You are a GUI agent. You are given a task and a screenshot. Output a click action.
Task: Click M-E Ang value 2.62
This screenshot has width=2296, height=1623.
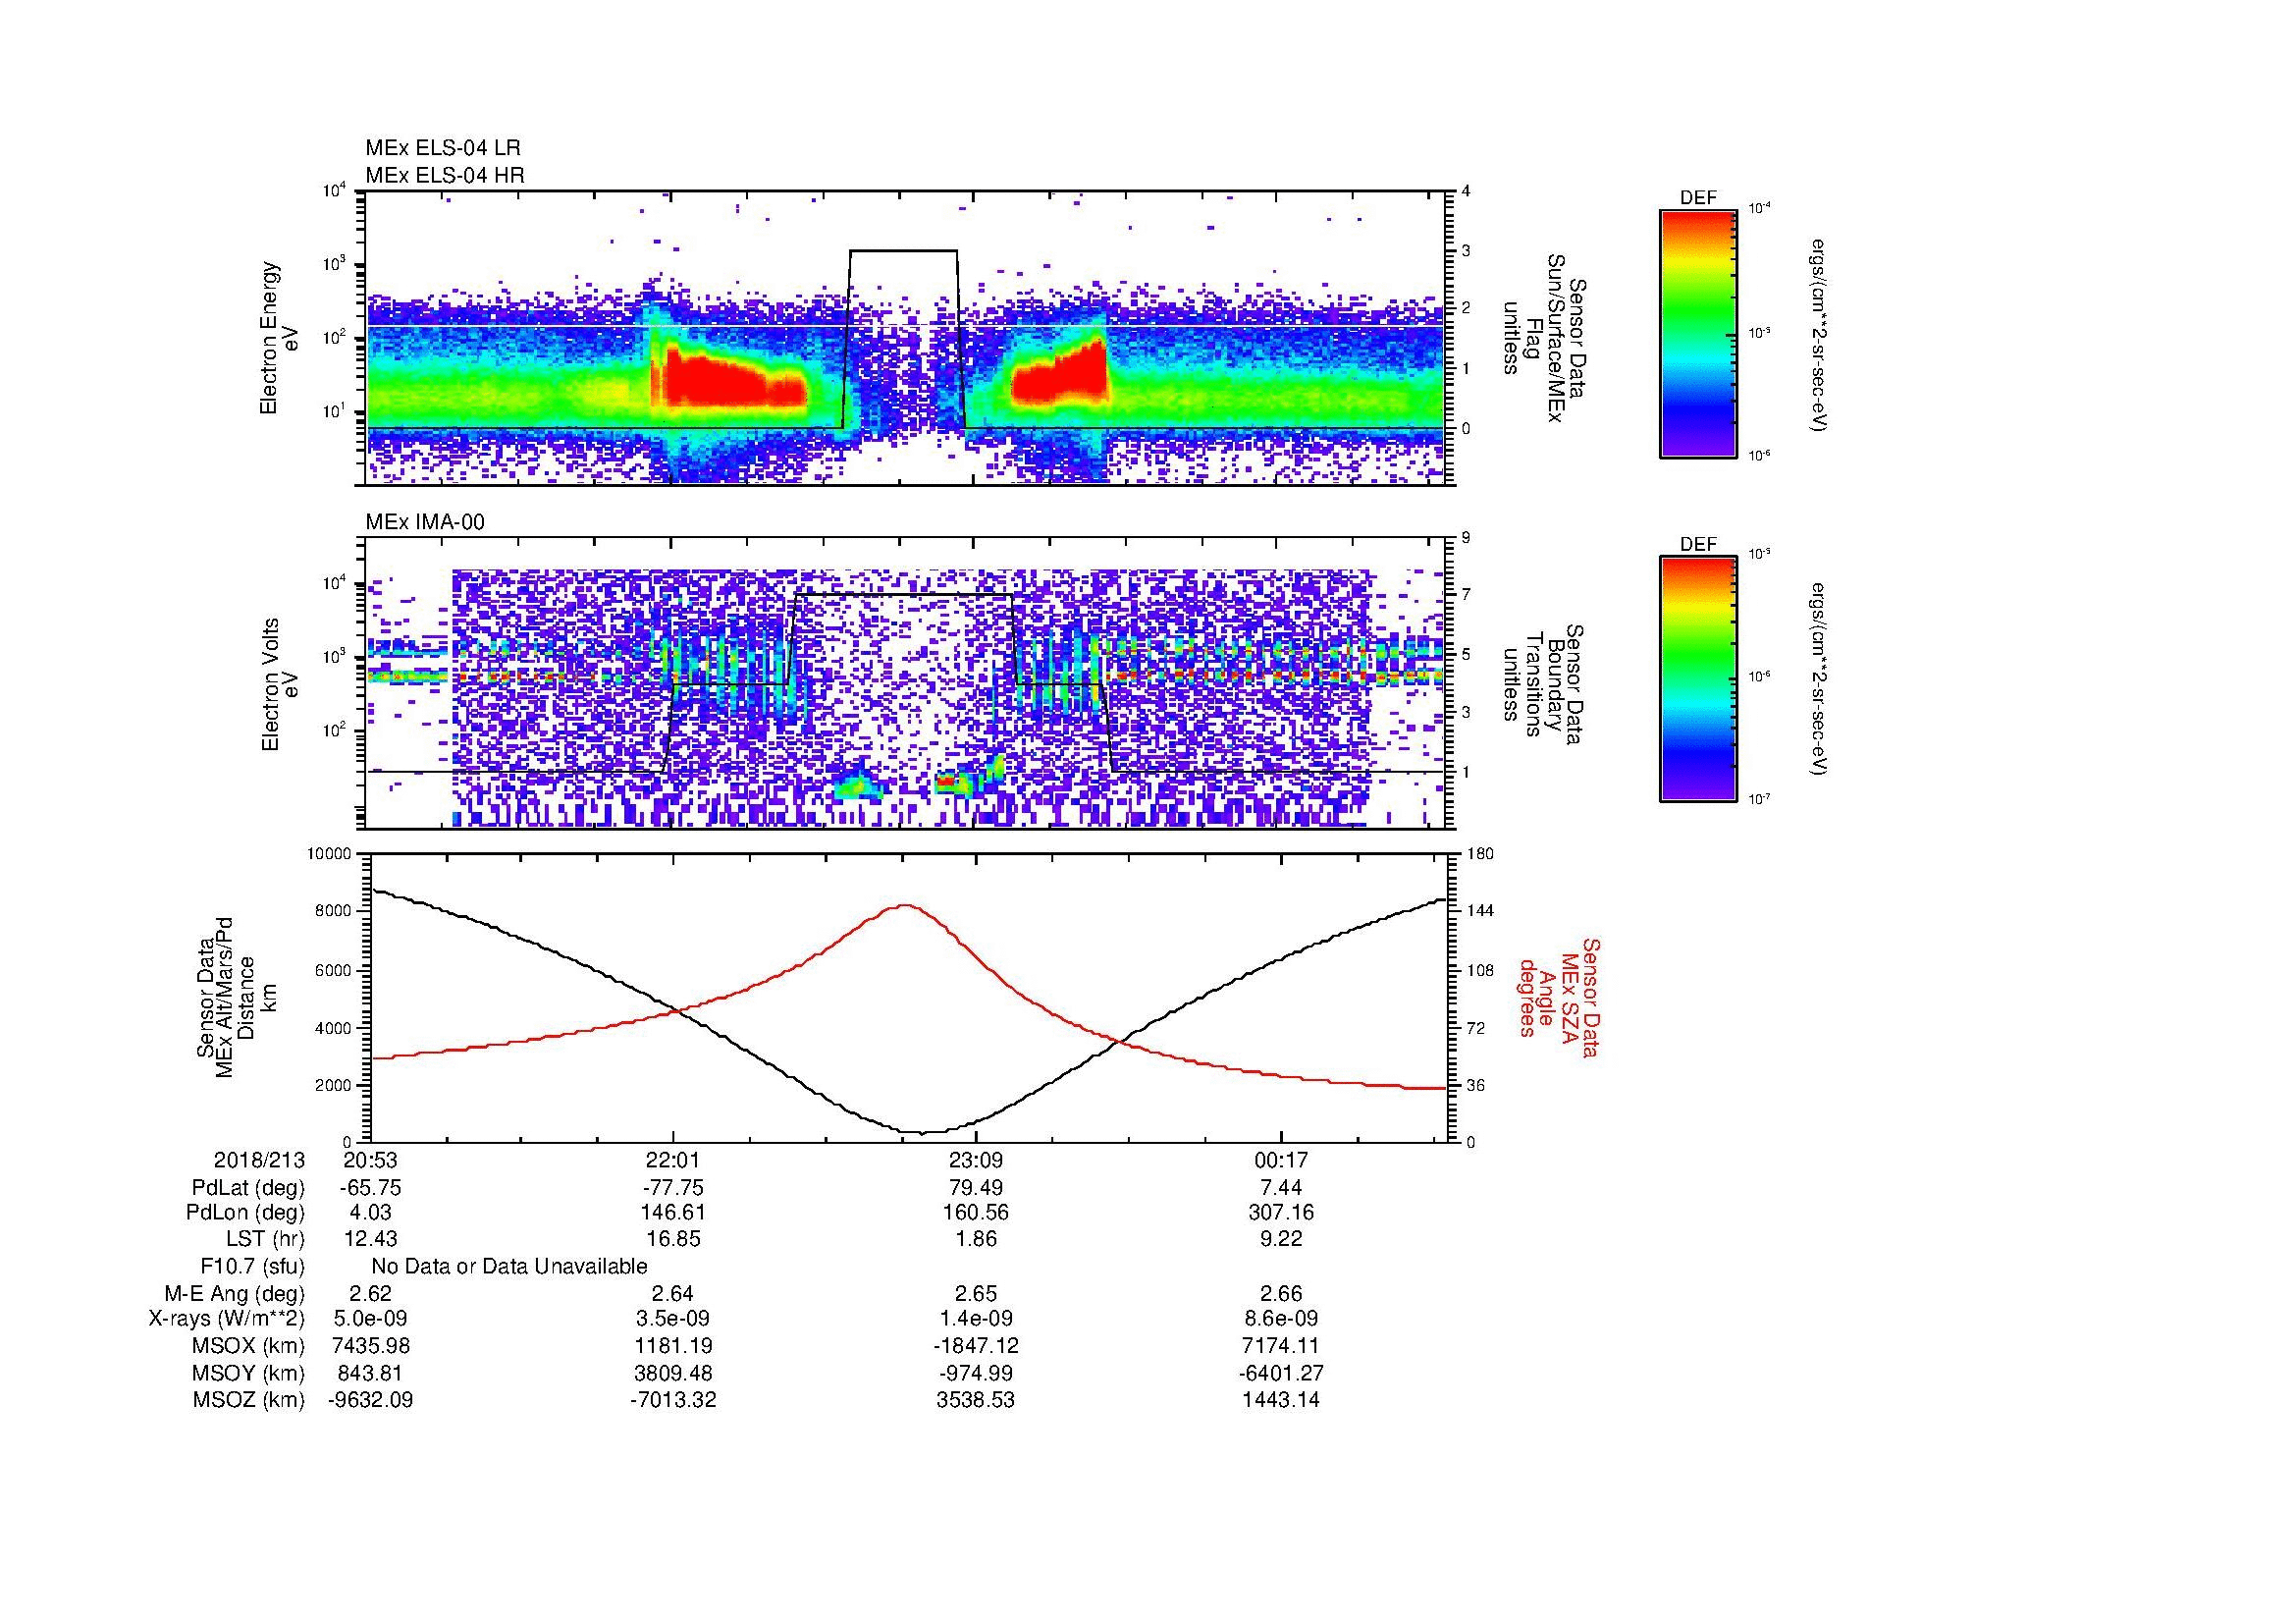[x=370, y=1294]
